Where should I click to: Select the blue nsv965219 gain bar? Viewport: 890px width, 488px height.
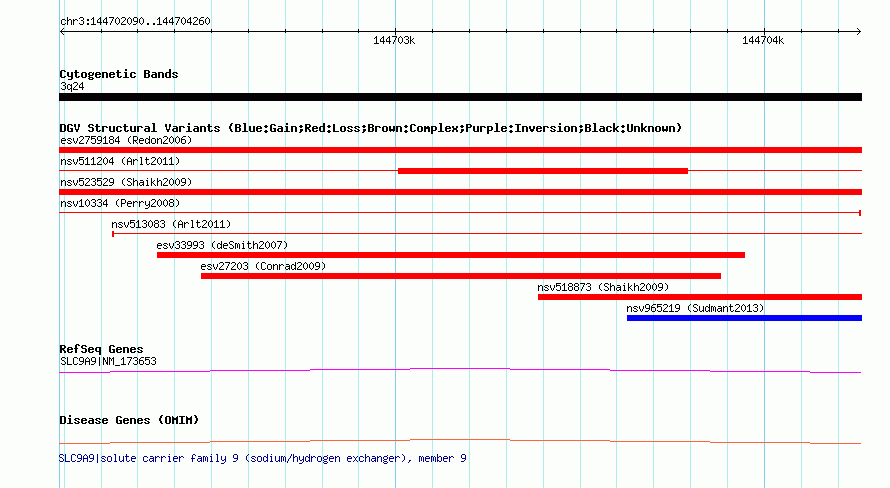744,318
